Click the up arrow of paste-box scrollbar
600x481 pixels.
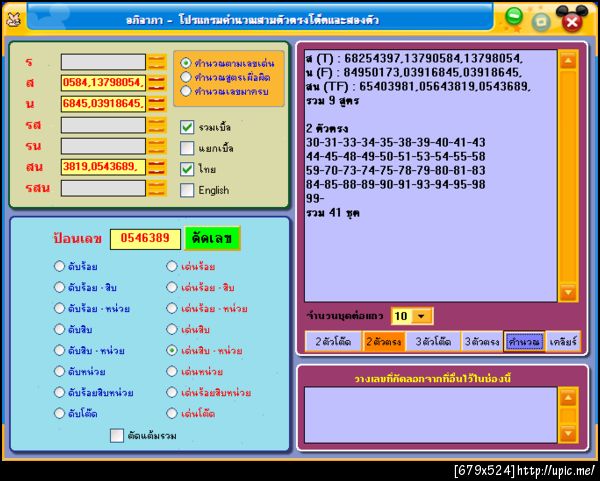pyautogui.click(x=568, y=398)
